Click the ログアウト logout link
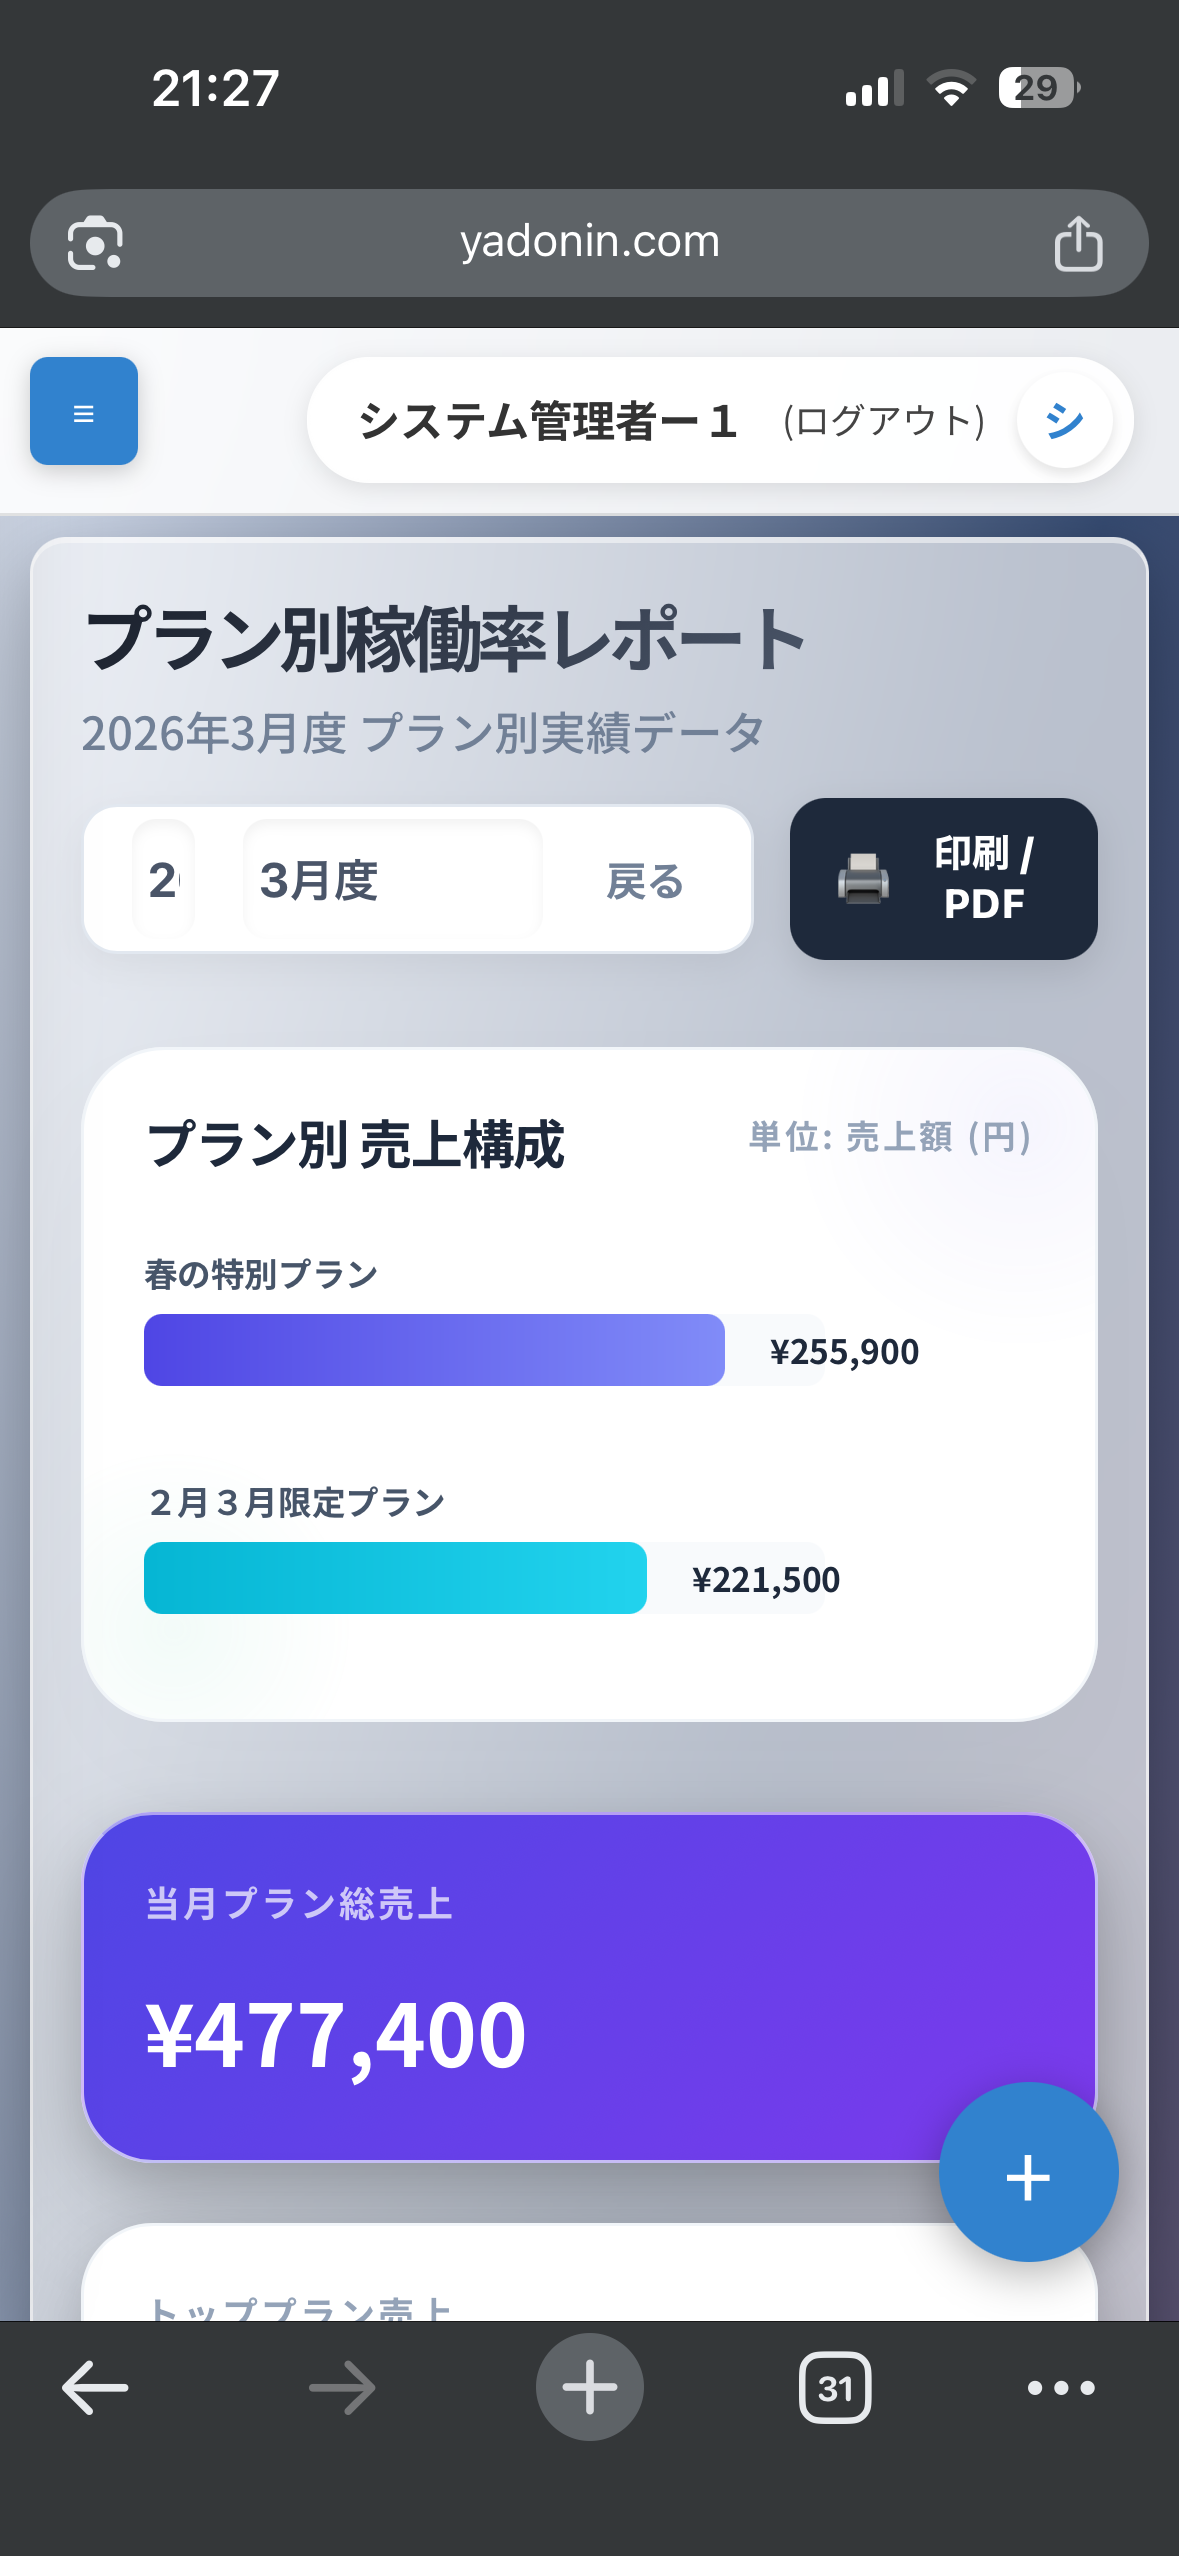The image size is (1179, 2556). [884, 421]
